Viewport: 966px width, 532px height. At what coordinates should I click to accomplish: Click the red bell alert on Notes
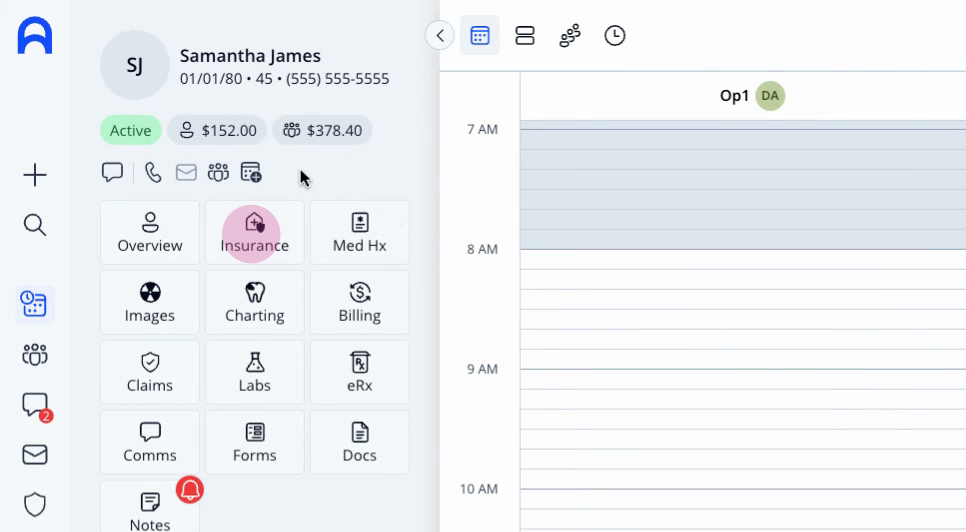coord(190,490)
